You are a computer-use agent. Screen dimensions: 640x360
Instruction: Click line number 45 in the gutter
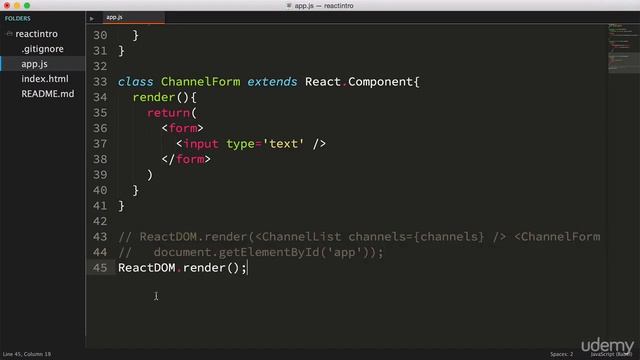(x=100, y=268)
